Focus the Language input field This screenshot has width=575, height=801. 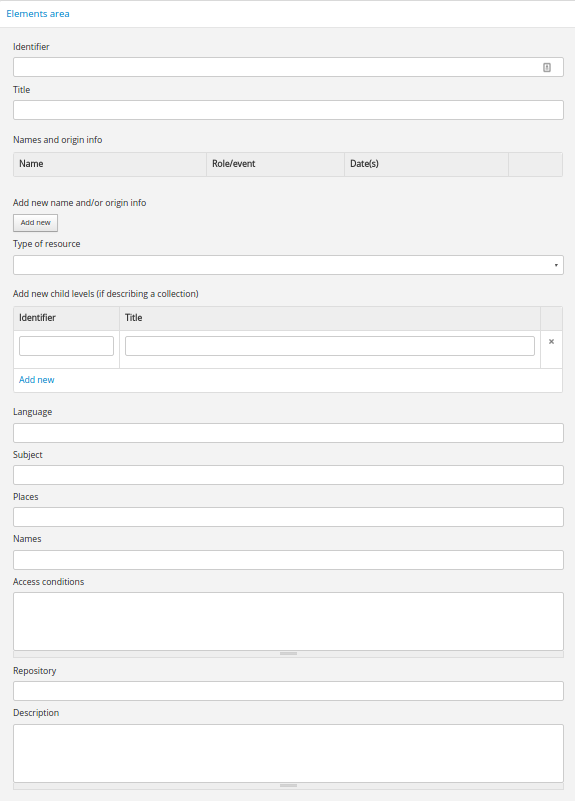pyautogui.click(x=288, y=433)
